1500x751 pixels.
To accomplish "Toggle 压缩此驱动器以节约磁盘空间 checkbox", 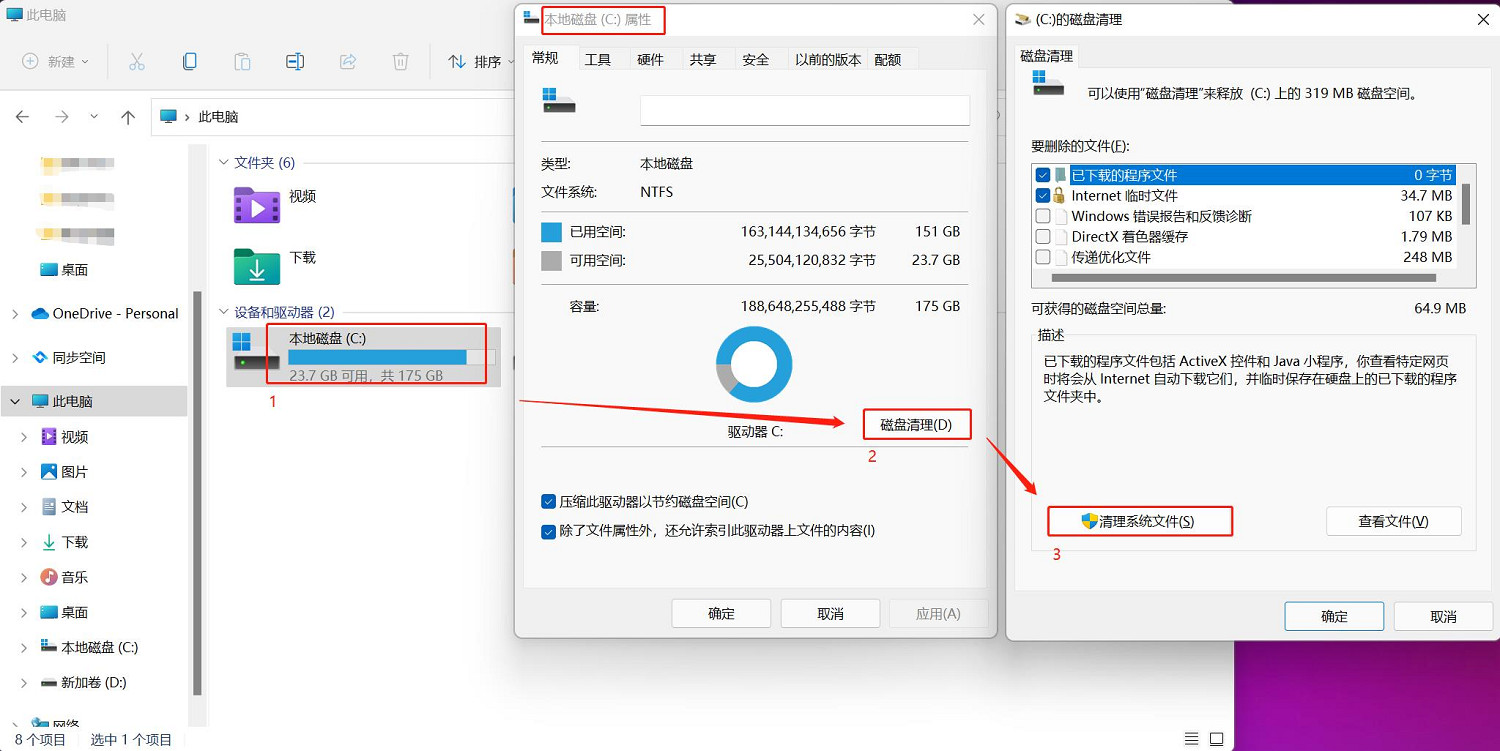I will 548,502.
